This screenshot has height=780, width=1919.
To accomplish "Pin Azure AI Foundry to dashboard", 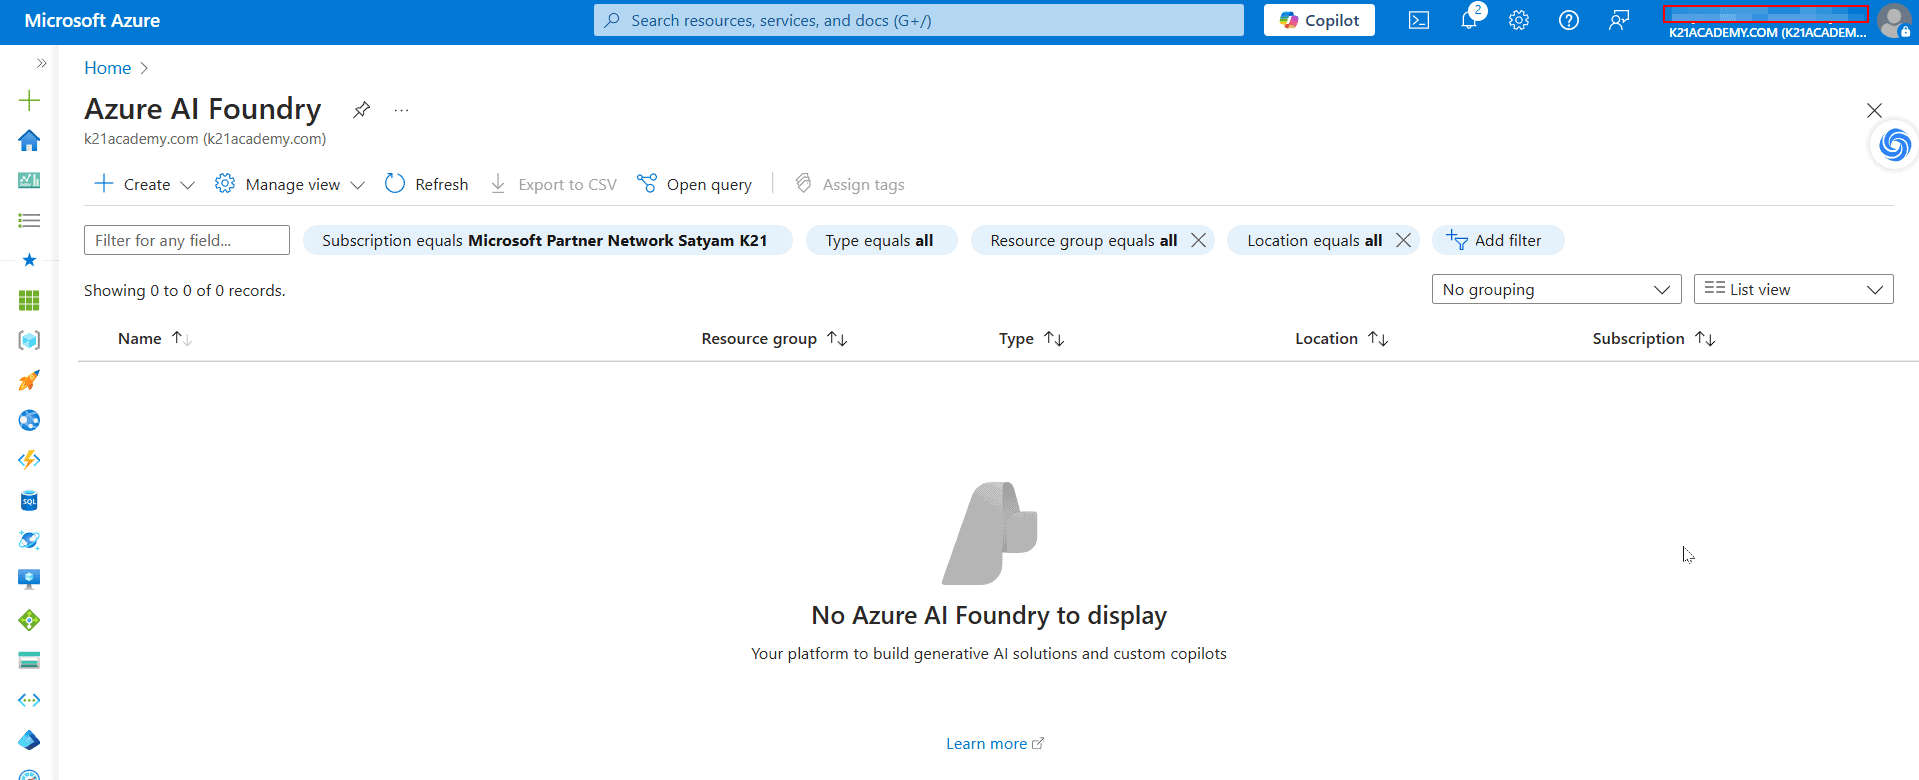I will click(x=362, y=110).
